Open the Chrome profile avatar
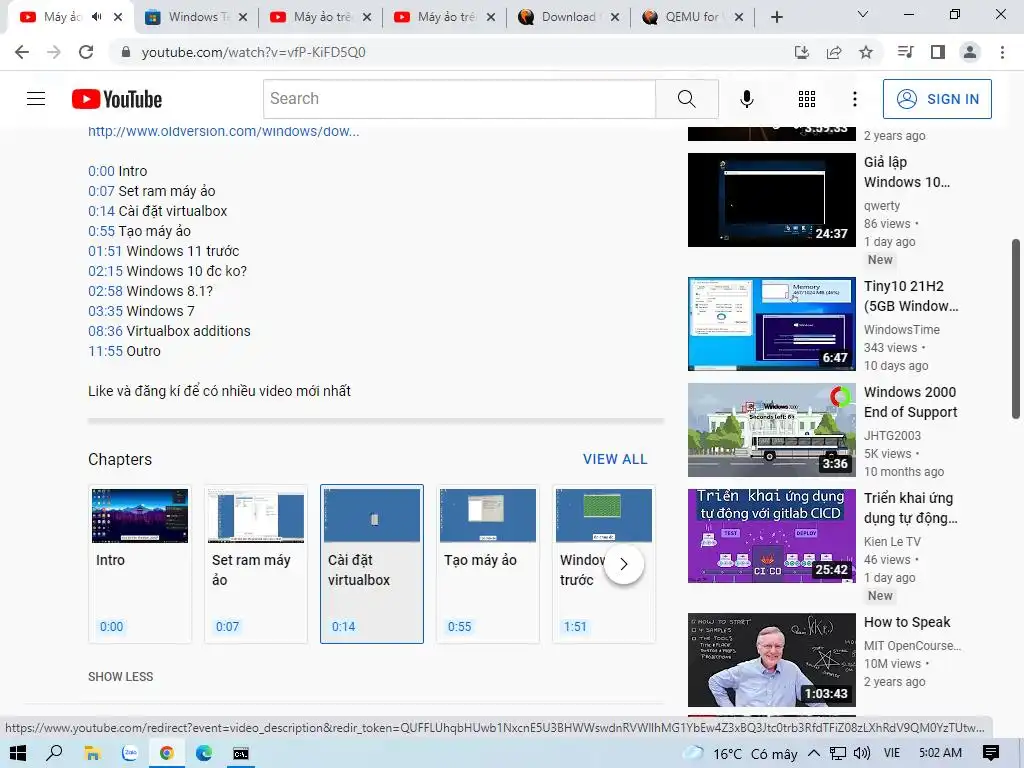 970,52
